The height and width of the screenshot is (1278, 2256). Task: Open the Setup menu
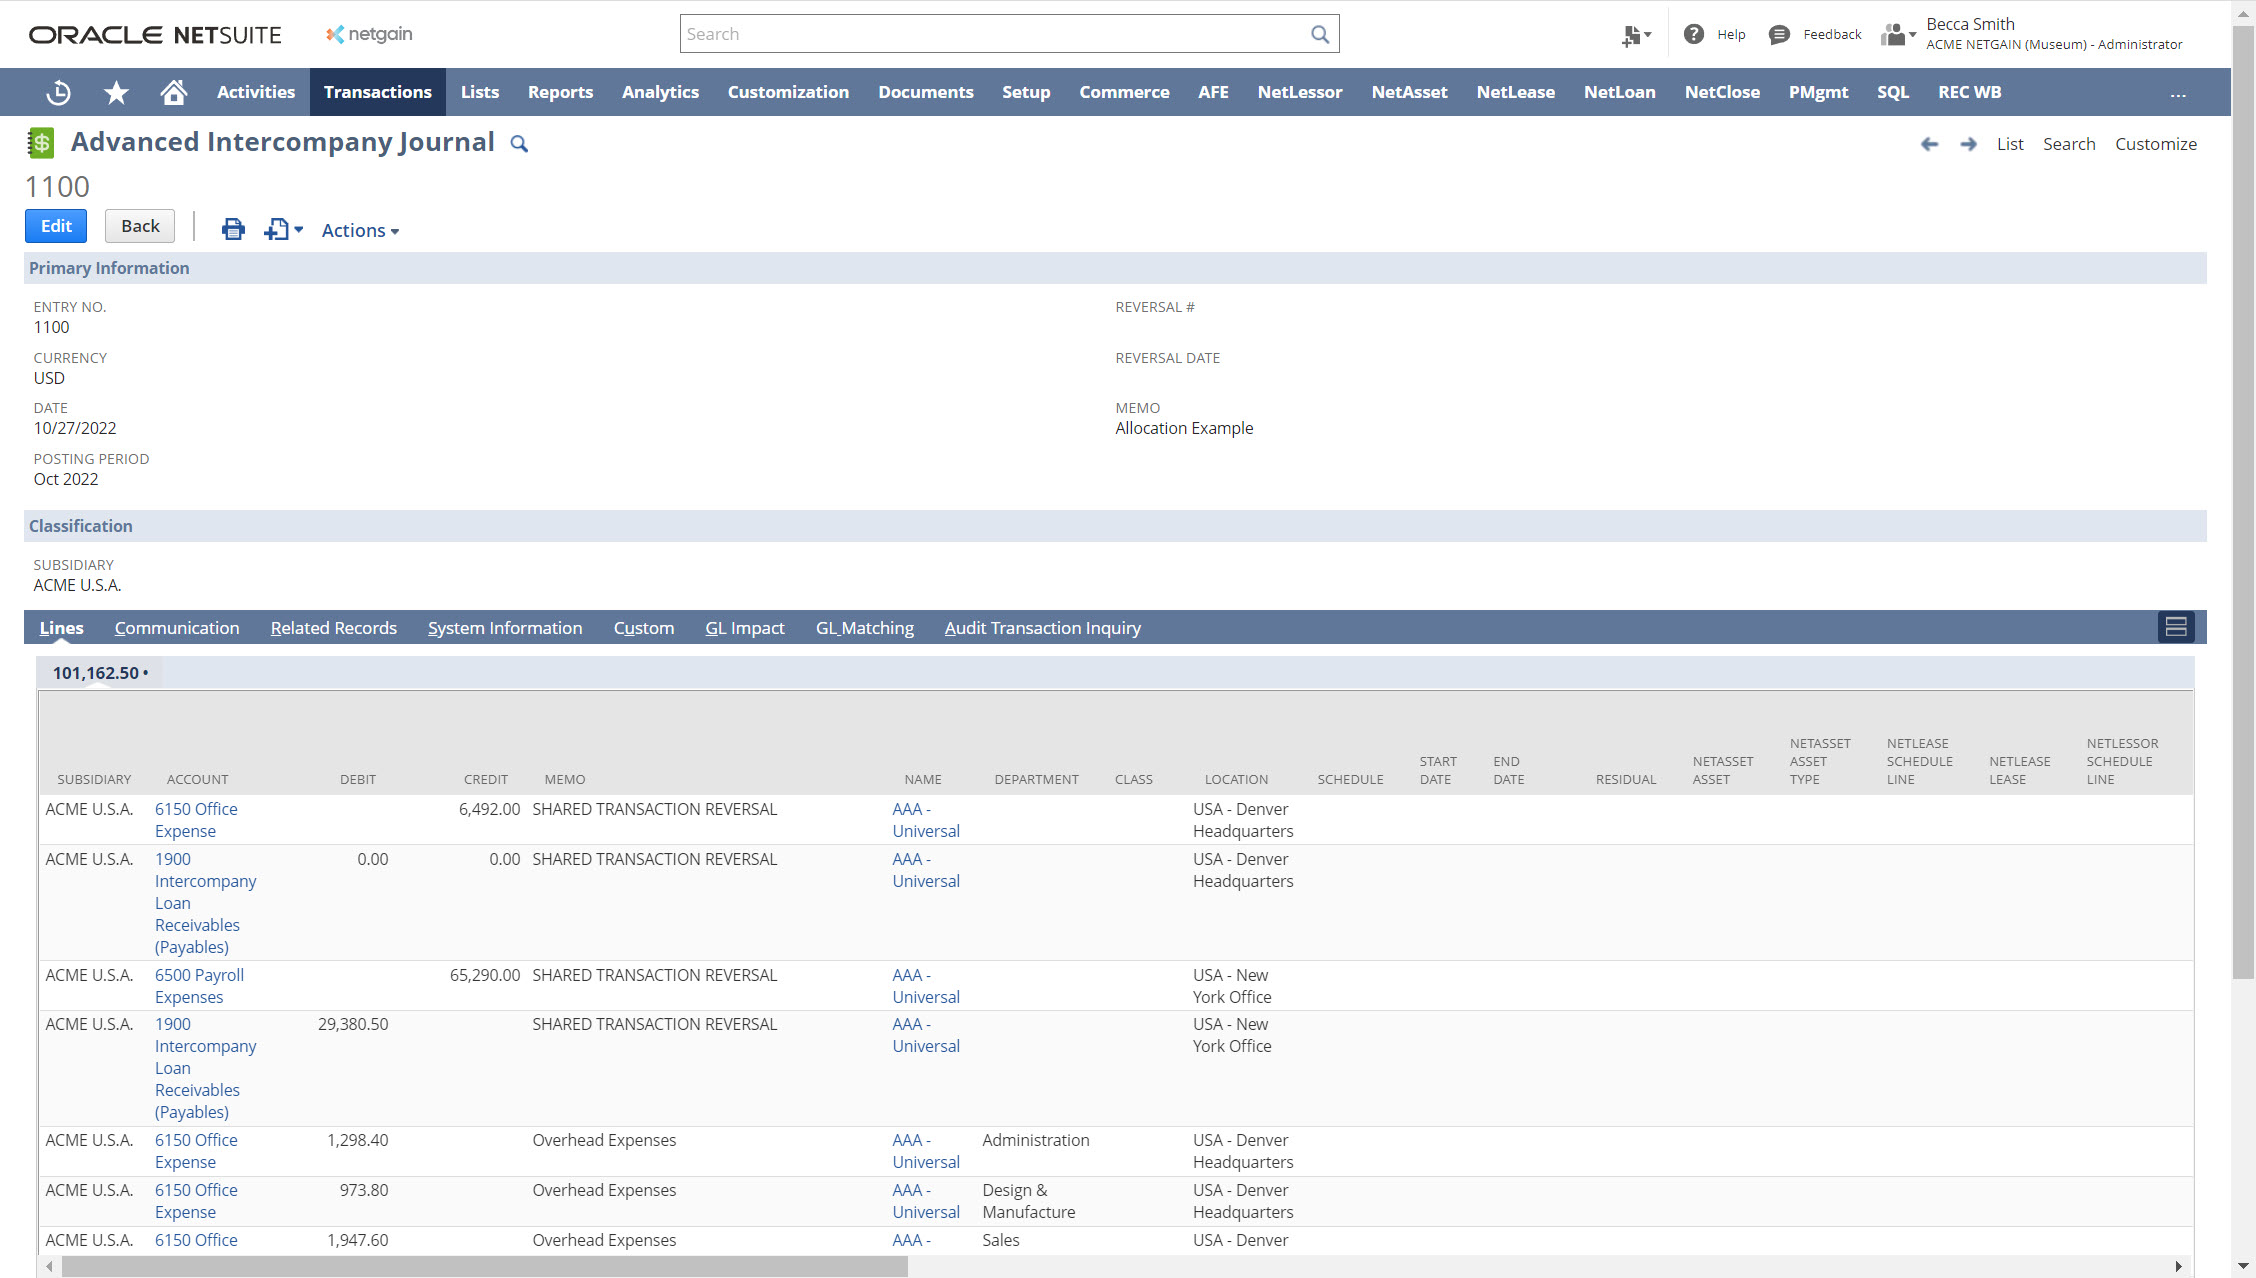click(x=1026, y=92)
